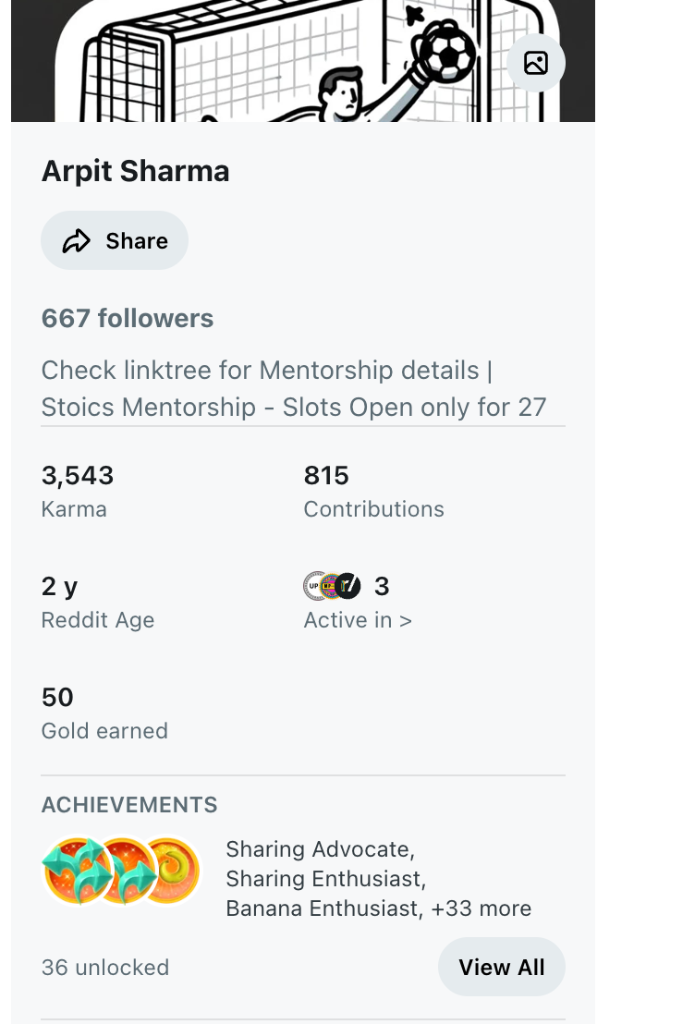Tap the Share button
Viewport: 678px width, 1024px height.
(x=114, y=240)
